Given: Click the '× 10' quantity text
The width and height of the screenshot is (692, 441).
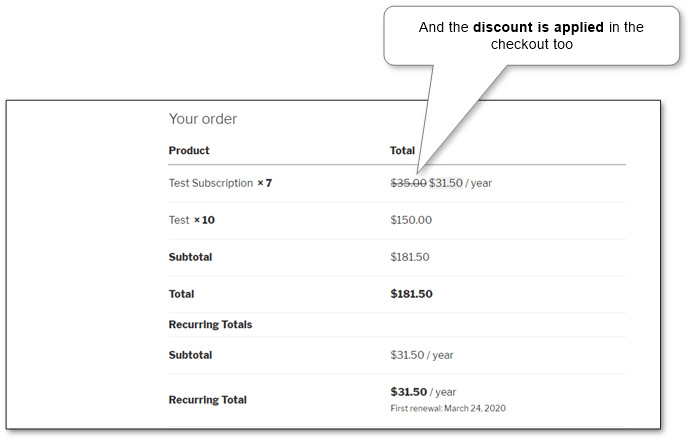Looking at the screenshot, I should (204, 220).
